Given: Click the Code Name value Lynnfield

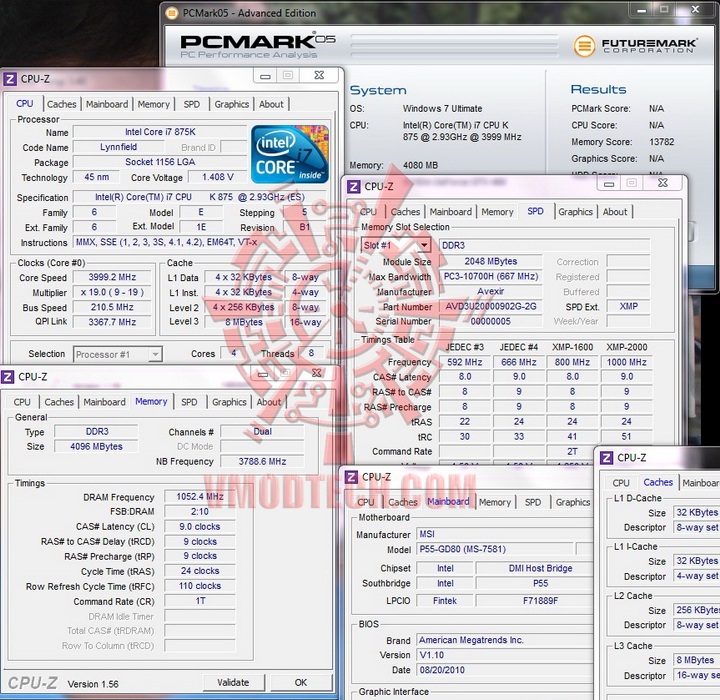Looking at the screenshot, I should (118, 147).
